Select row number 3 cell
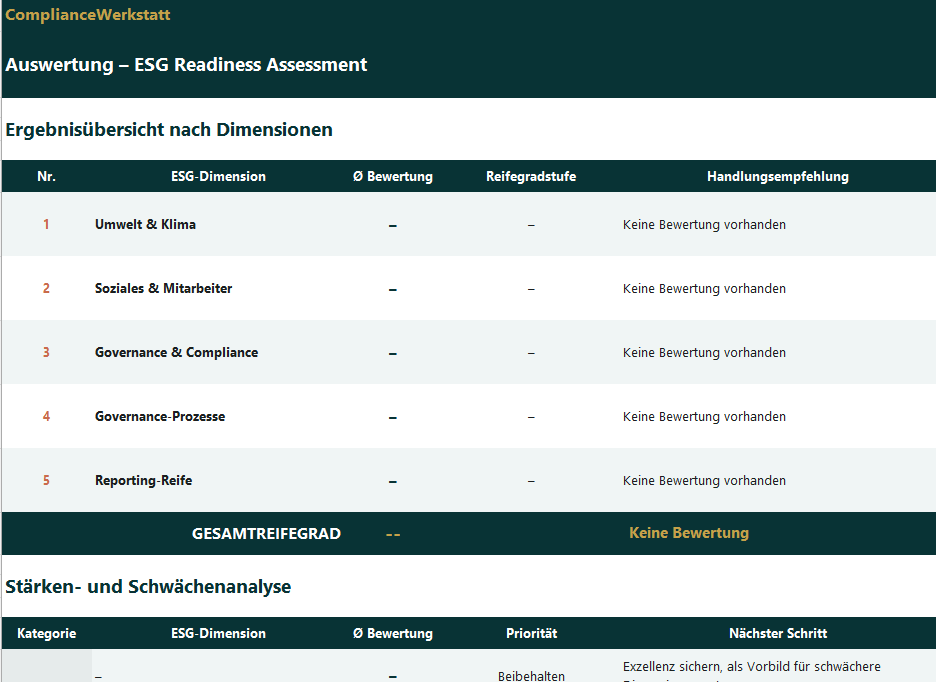 pos(46,353)
